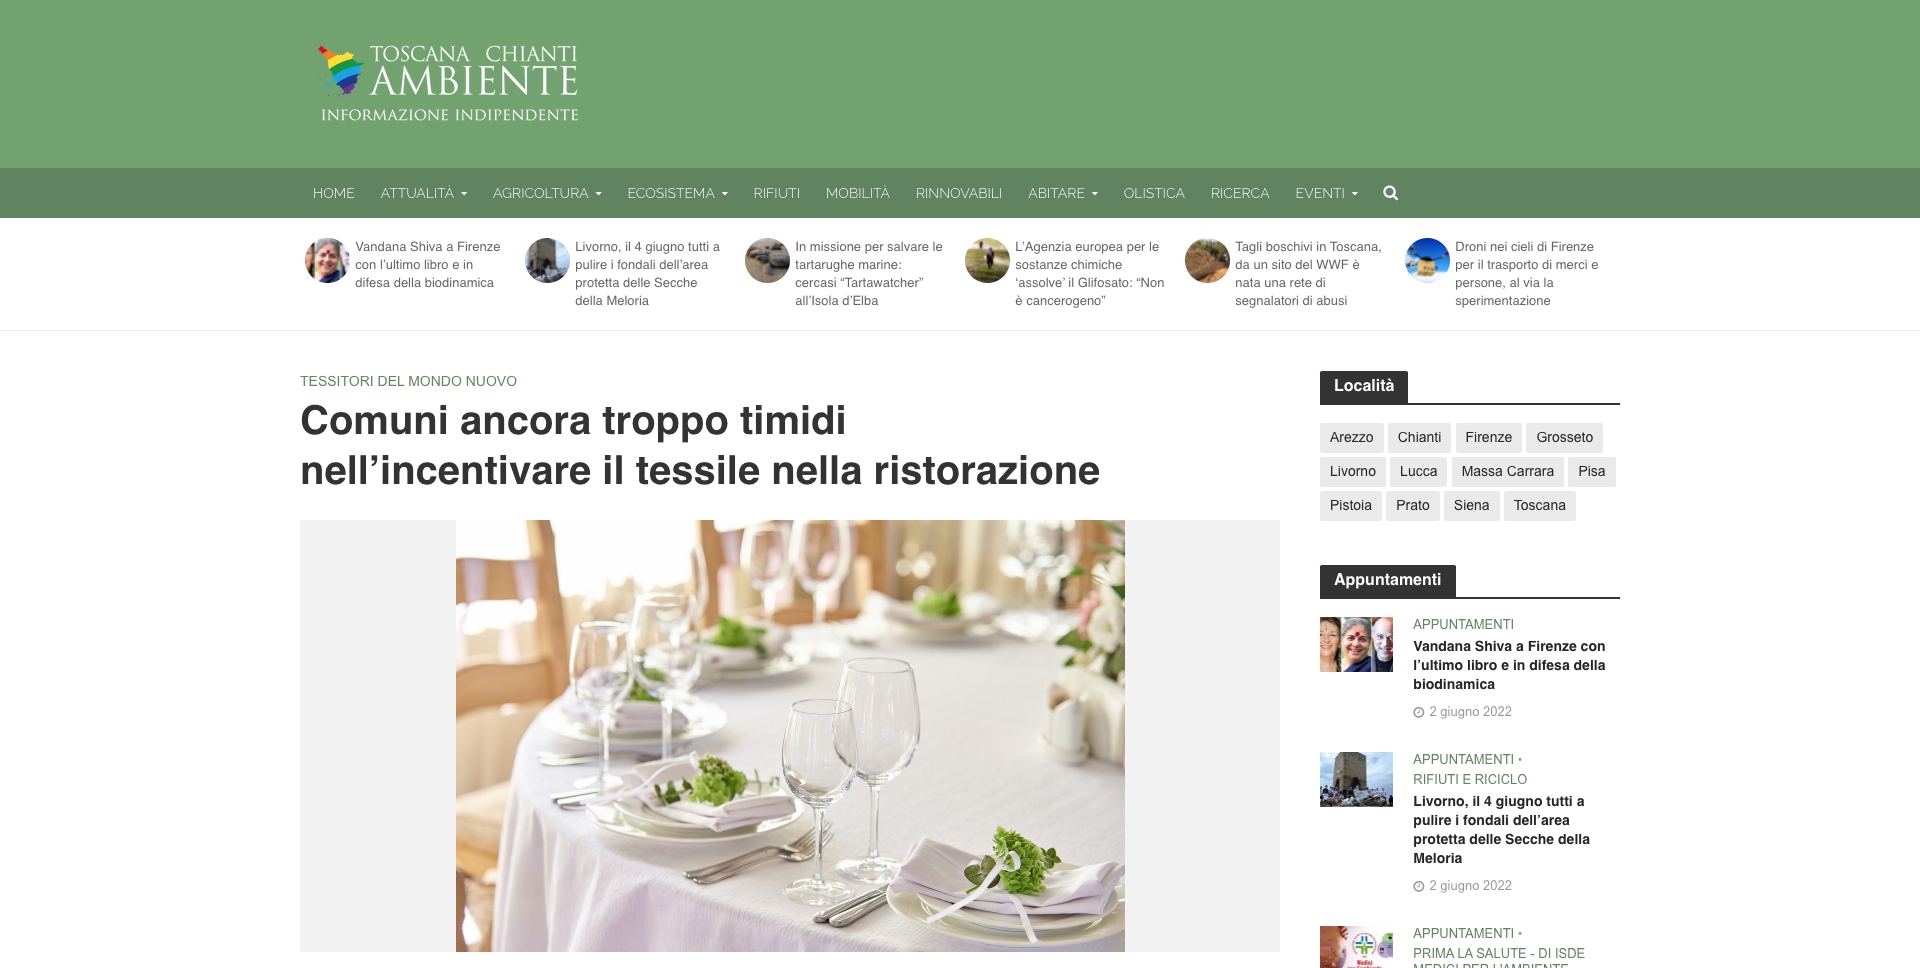Open the Livorno tower thumbnail in Appuntamenti

[1356, 779]
